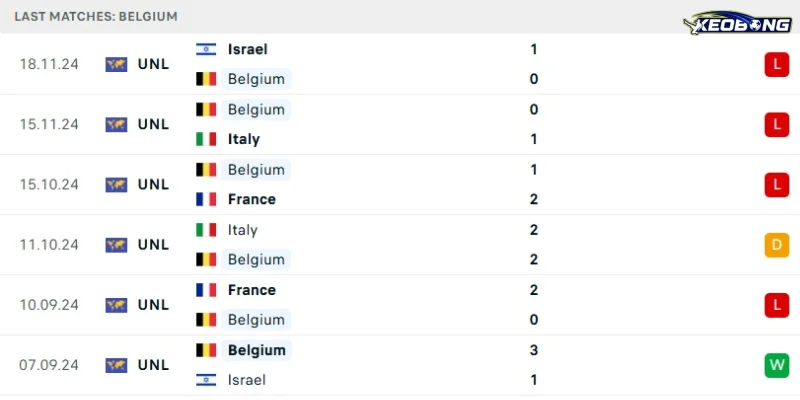Click the red L badge for 18.11.24 match

[777, 64]
